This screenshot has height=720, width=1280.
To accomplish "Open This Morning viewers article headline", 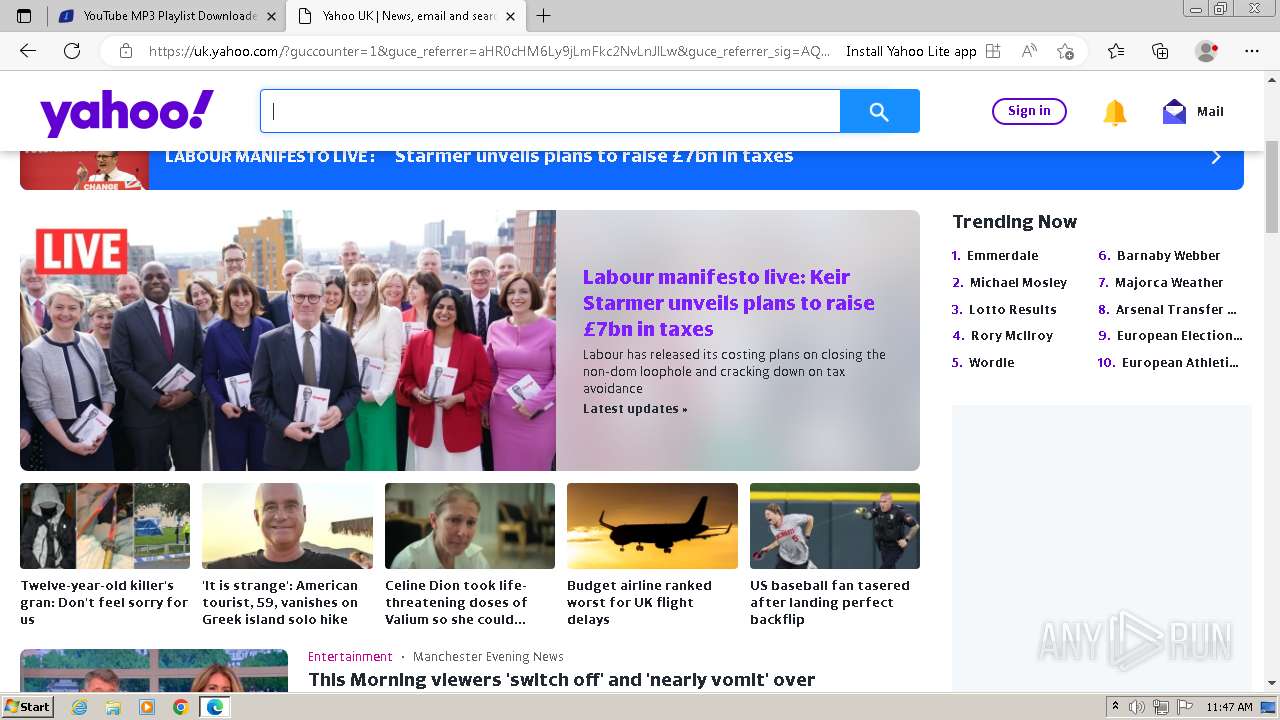I will [x=561, y=680].
